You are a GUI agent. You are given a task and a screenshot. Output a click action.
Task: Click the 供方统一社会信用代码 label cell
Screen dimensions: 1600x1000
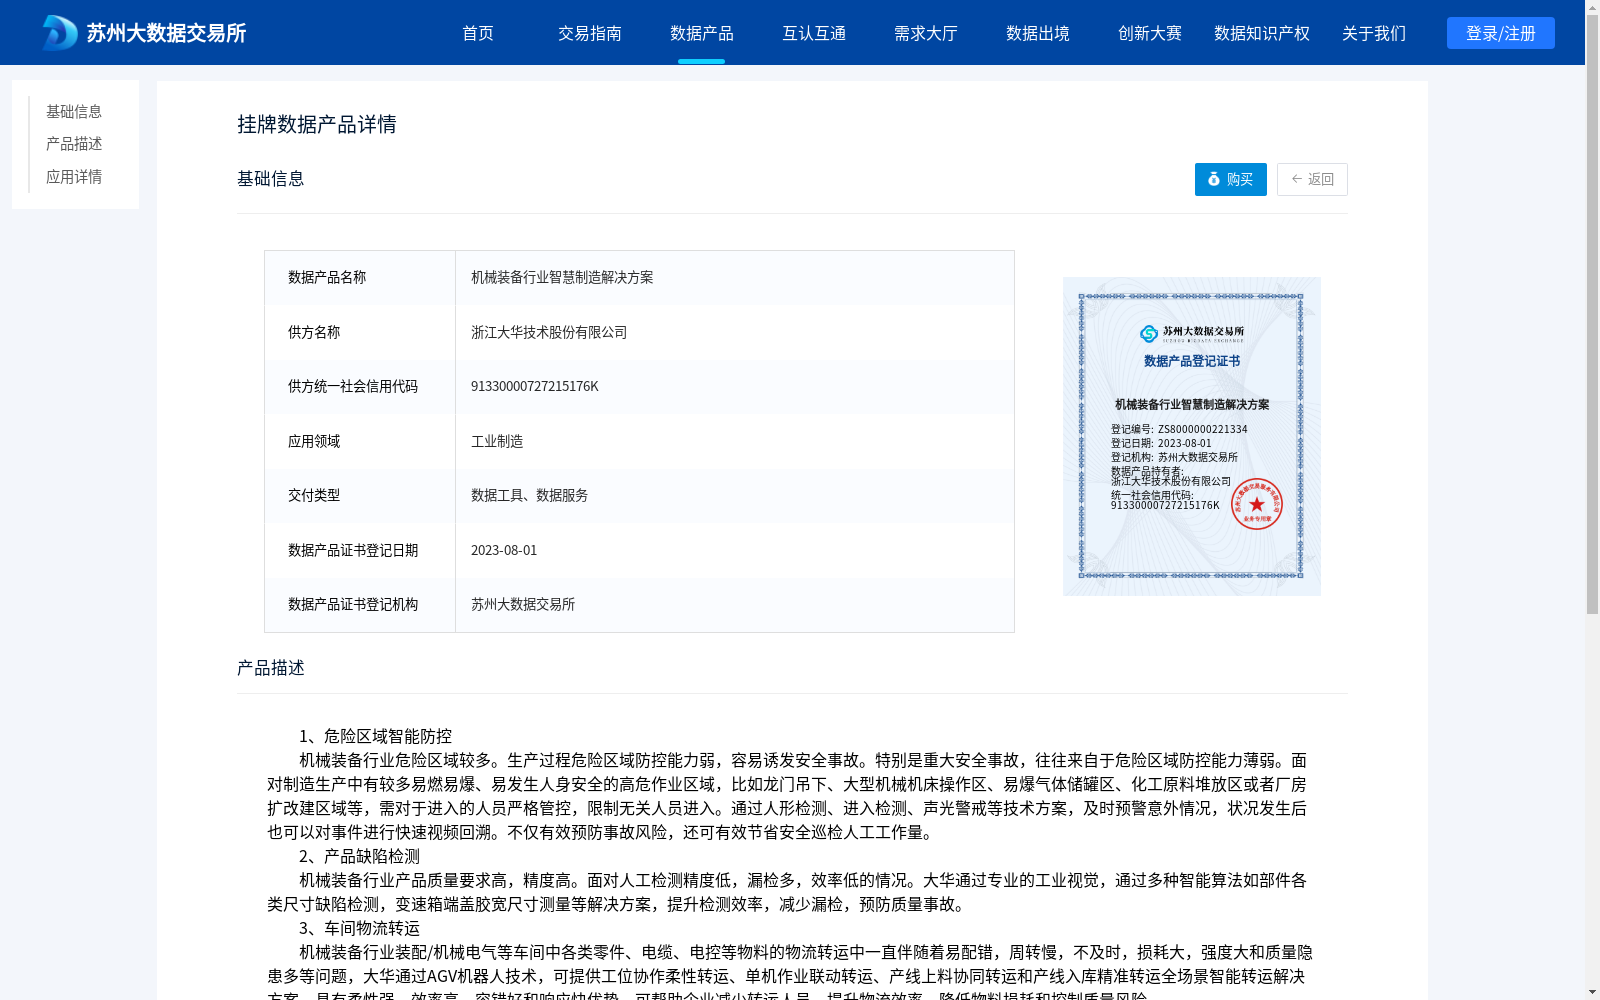coord(360,386)
